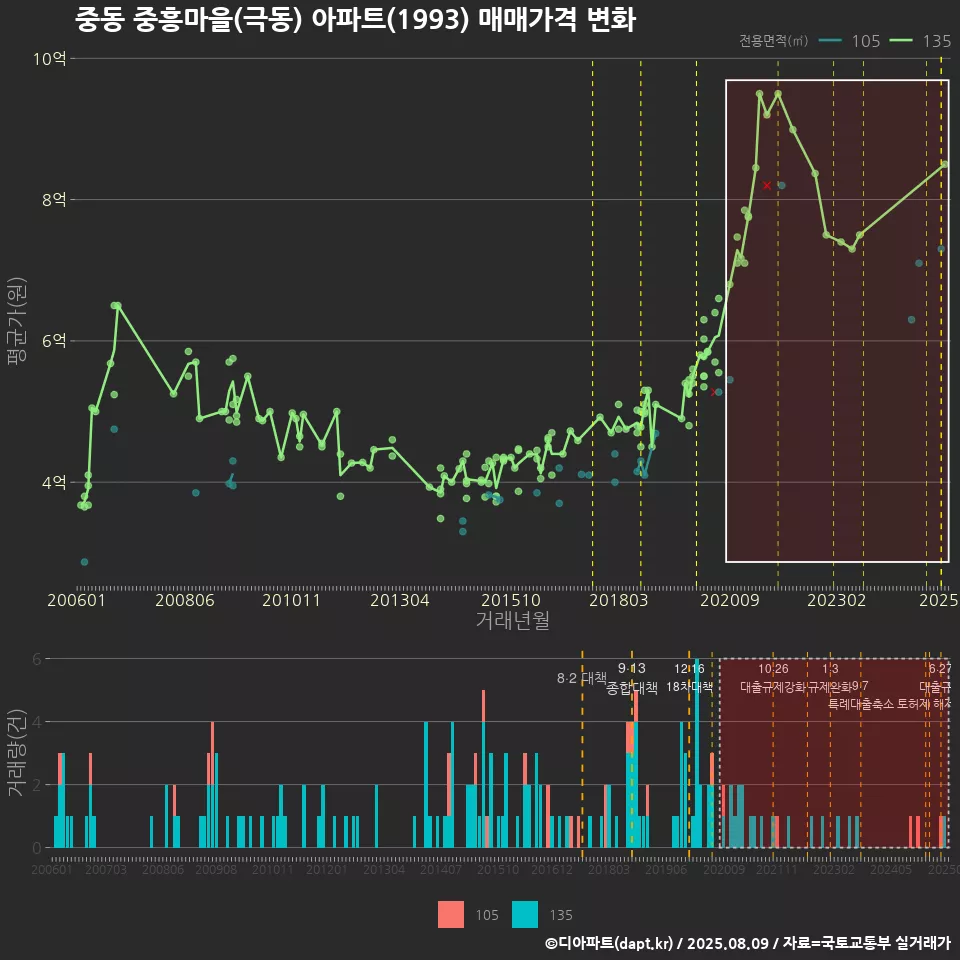
Task: Click 202111 on the volume chart axis
Action: point(777,869)
